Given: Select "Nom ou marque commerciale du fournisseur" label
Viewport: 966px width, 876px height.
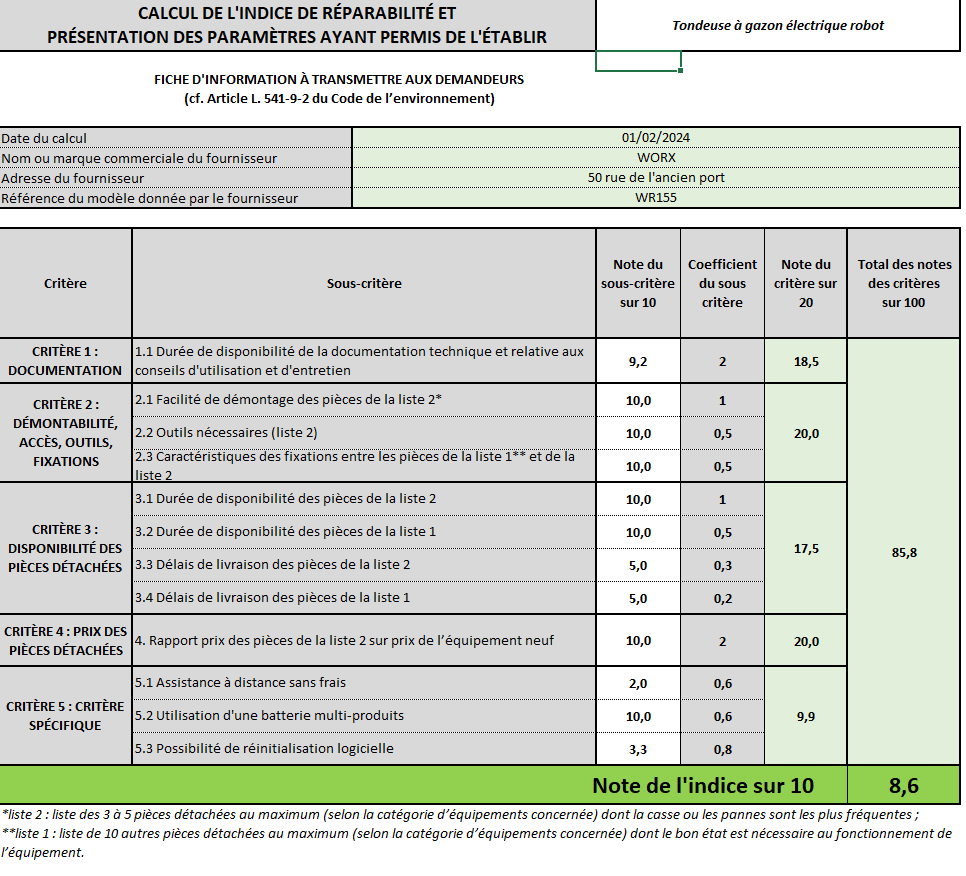Looking at the screenshot, I should coord(176,158).
